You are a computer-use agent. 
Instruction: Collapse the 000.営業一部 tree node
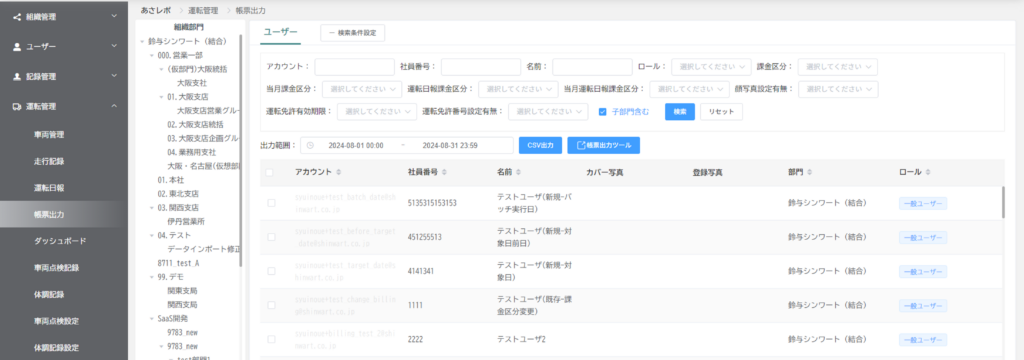152,56
